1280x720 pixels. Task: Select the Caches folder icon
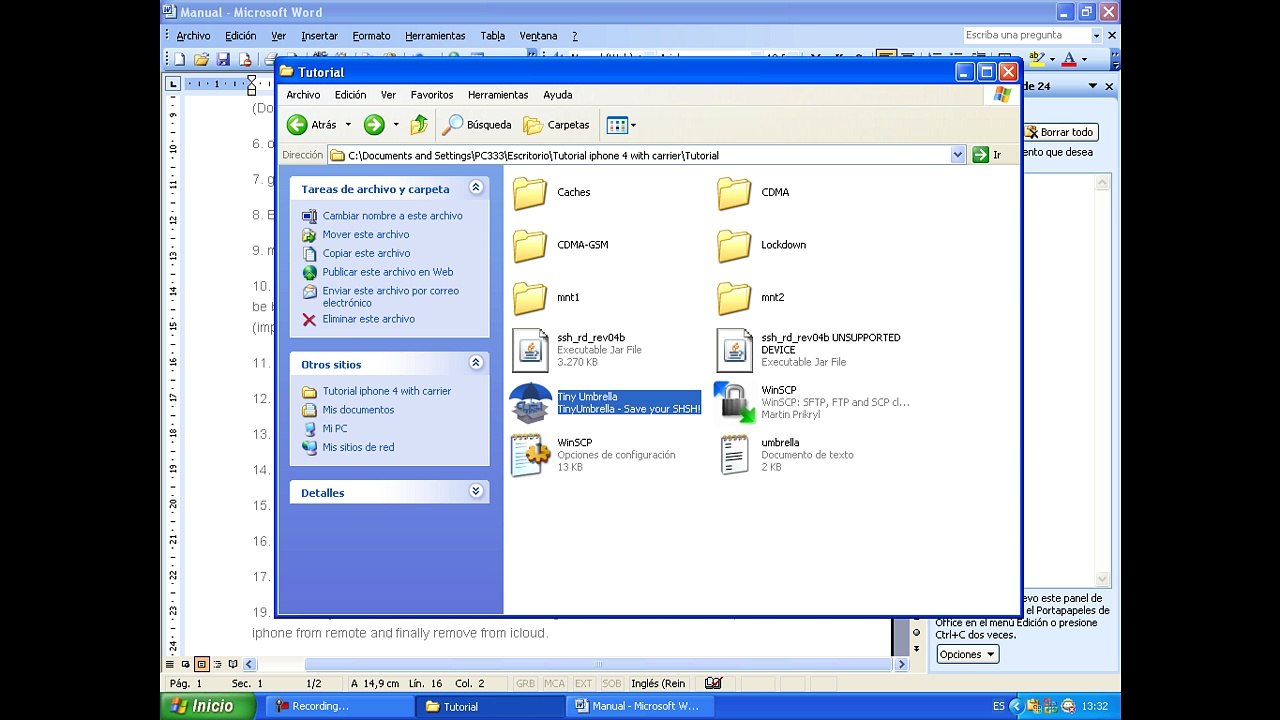pyautogui.click(x=530, y=192)
